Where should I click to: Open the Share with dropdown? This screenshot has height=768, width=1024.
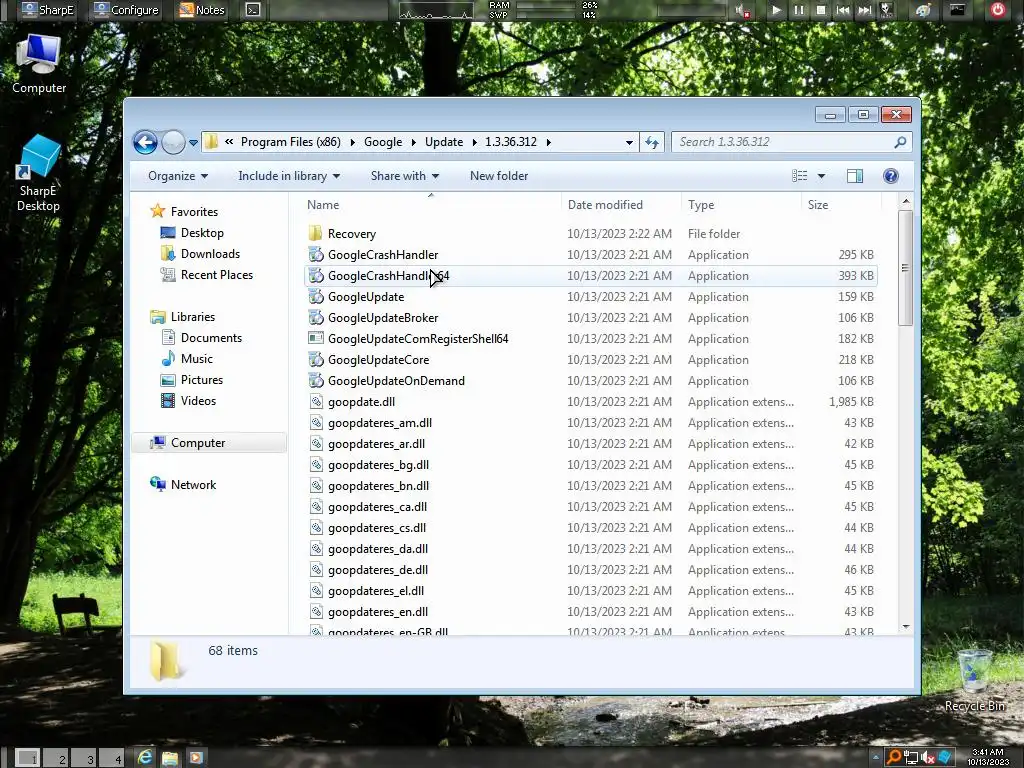pyautogui.click(x=404, y=176)
